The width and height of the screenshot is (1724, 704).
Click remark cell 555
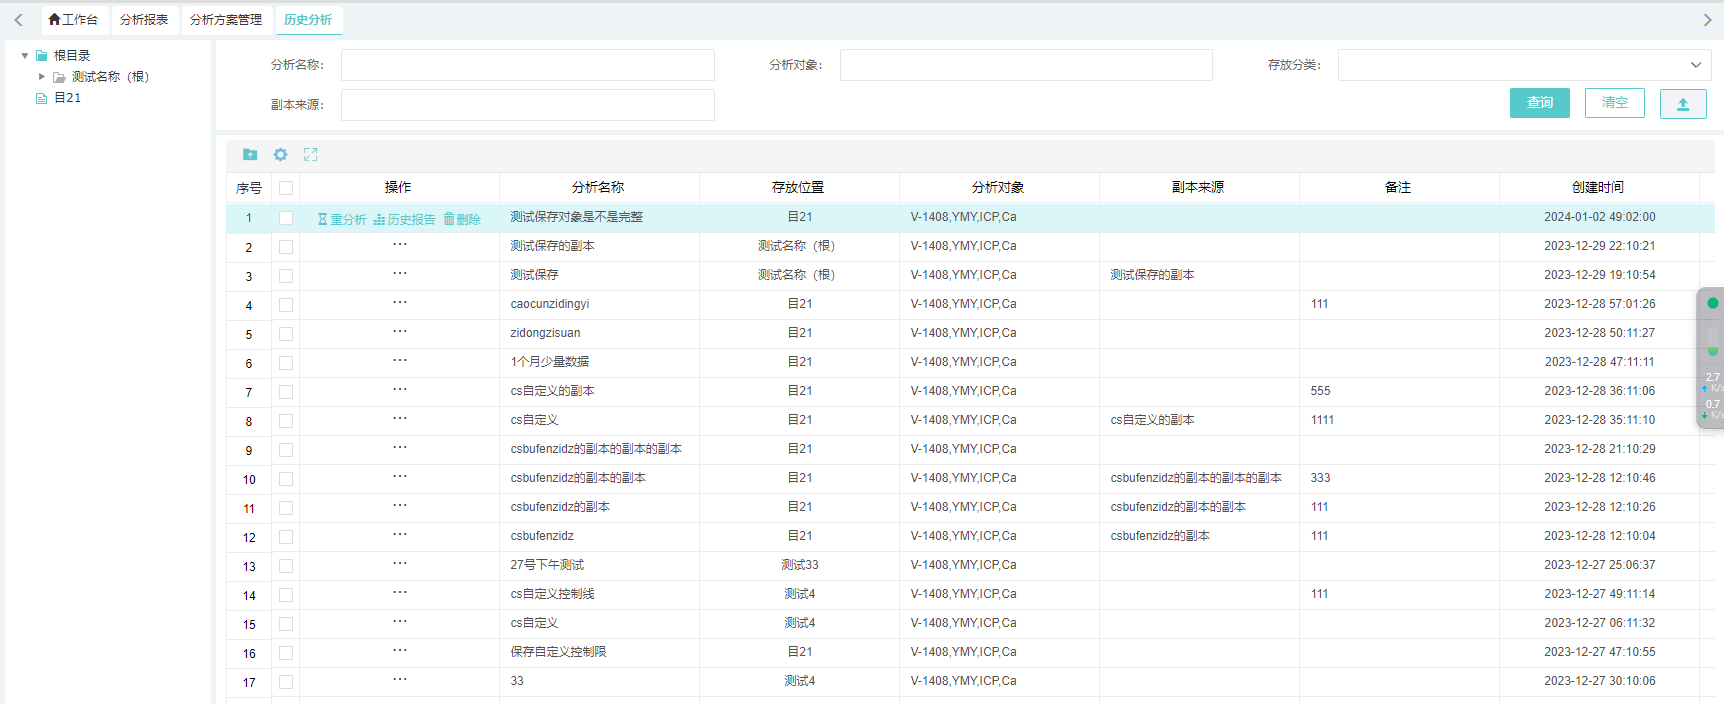tap(1321, 391)
